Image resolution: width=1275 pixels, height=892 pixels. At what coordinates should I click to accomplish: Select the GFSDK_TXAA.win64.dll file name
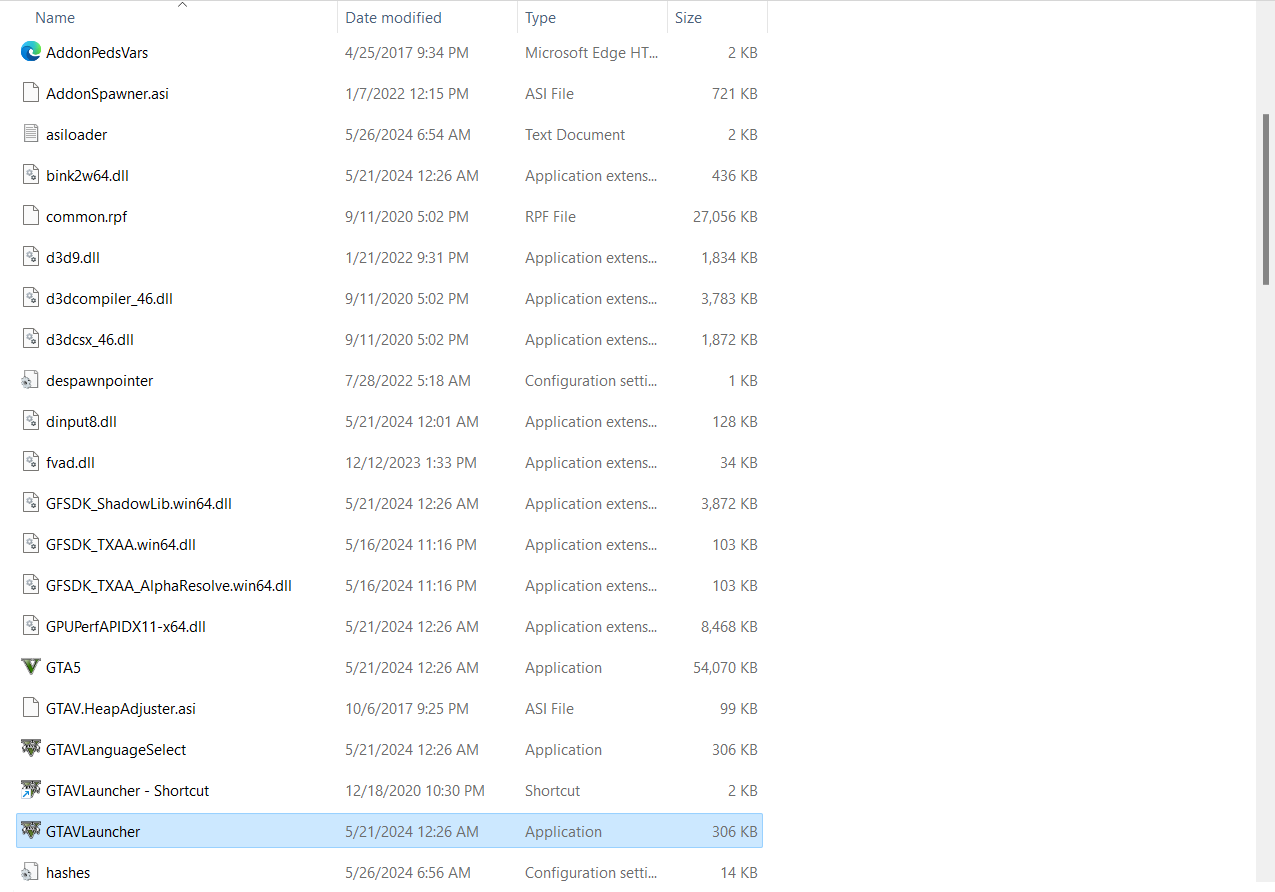121,544
